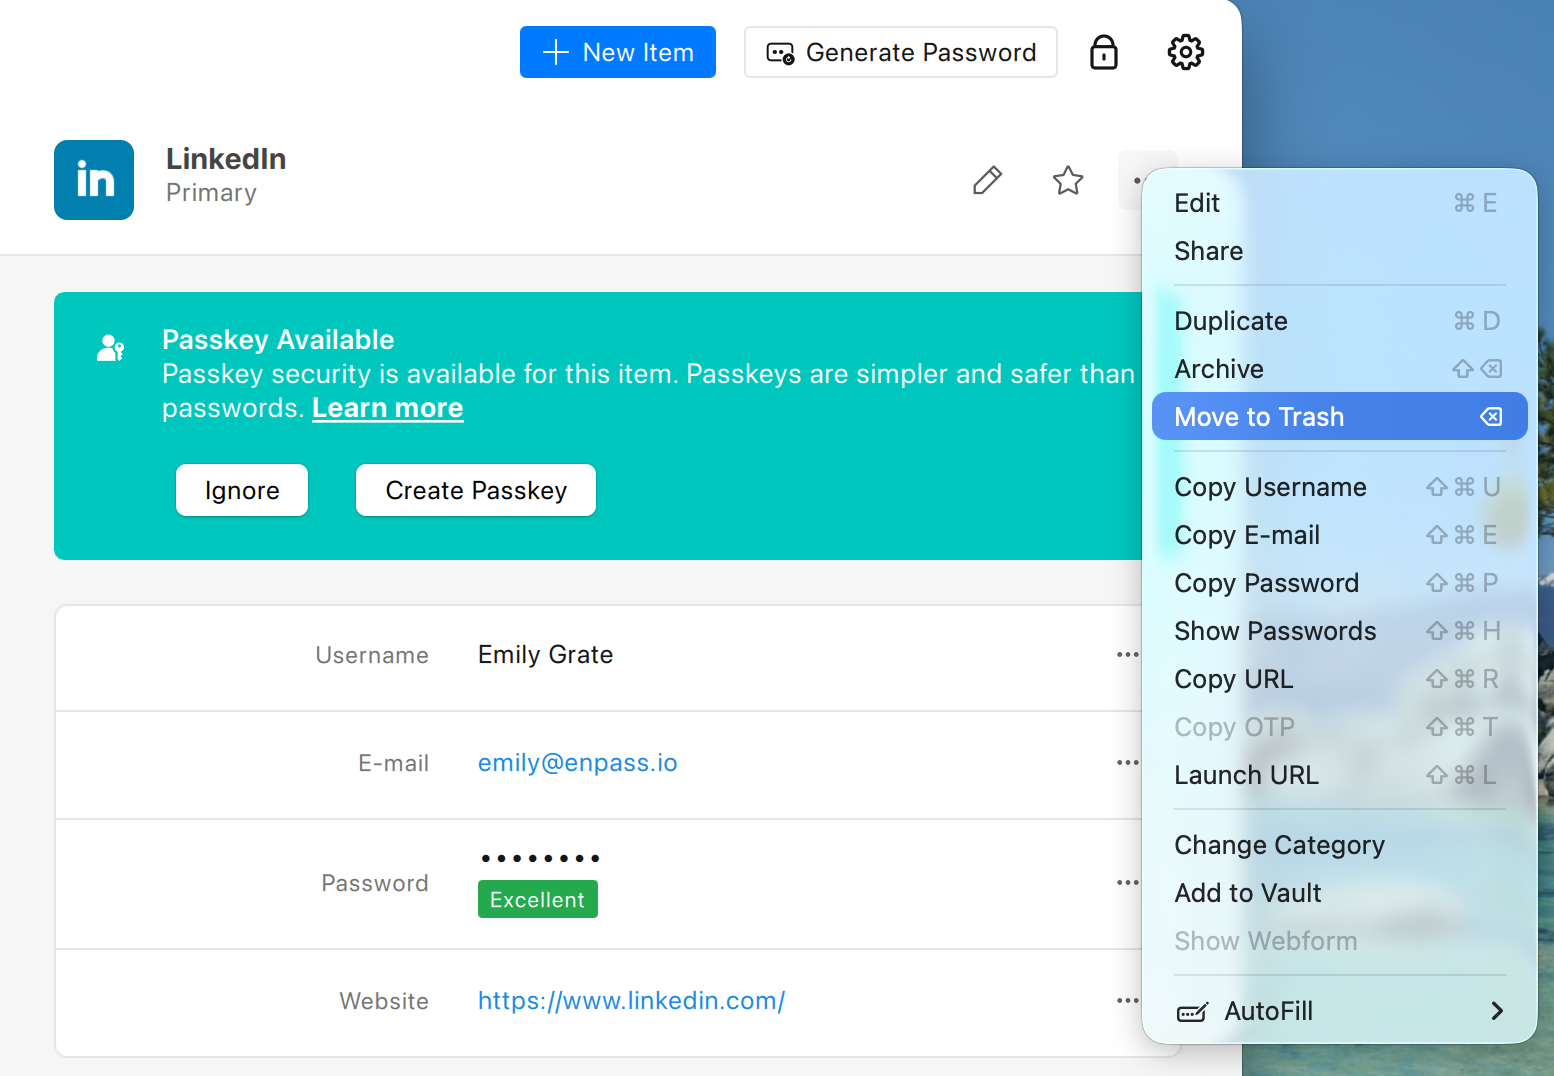Image resolution: width=1554 pixels, height=1076 pixels.
Task: Expand the AutoFill submenu arrow
Action: 1497,1011
